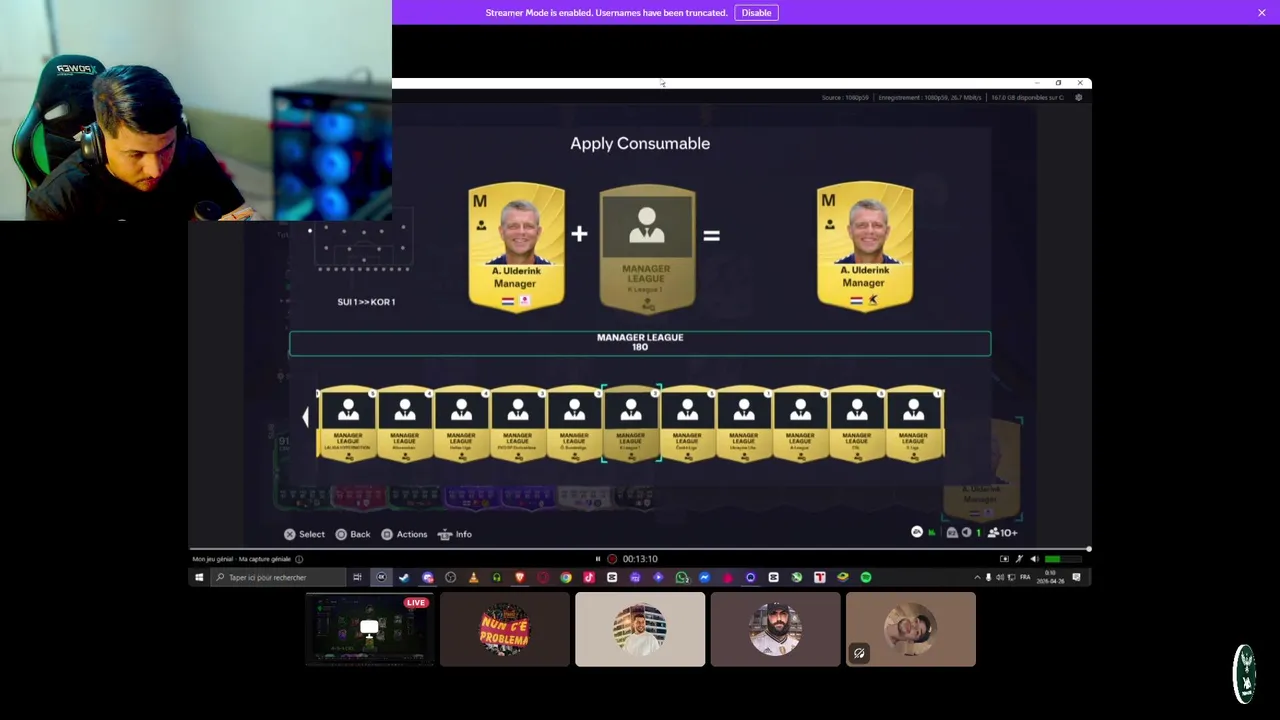Screen dimensions: 1280x720
Task: Open Messenger from the taskbar
Action: (705, 577)
